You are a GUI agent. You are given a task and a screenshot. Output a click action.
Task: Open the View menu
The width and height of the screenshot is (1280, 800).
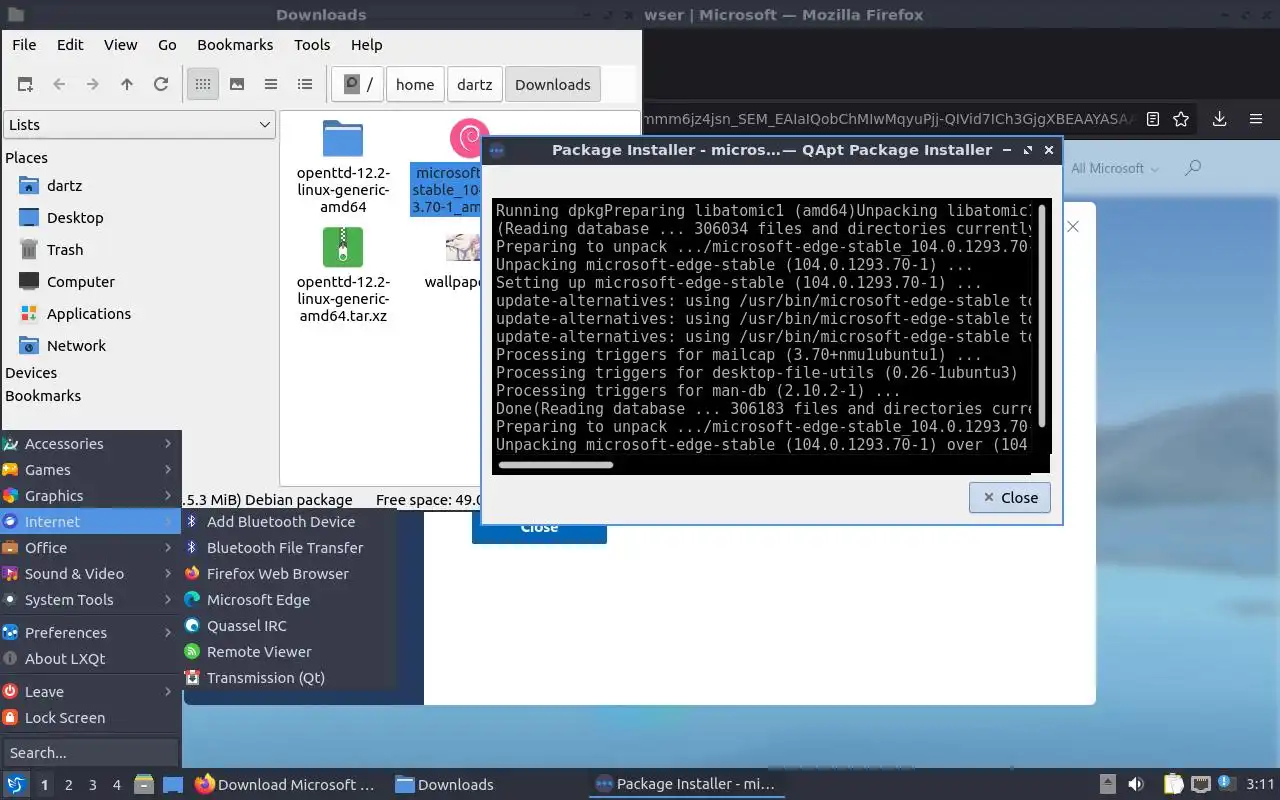[x=121, y=44]
